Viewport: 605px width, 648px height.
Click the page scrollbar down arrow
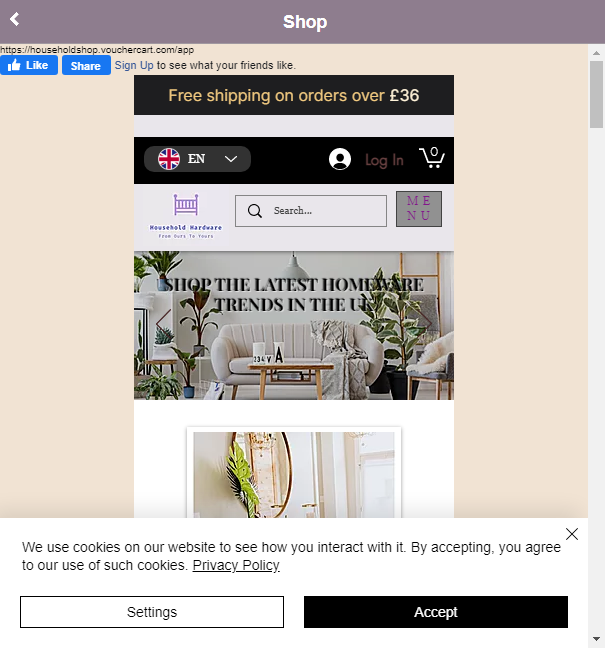[x=596, y=639]
